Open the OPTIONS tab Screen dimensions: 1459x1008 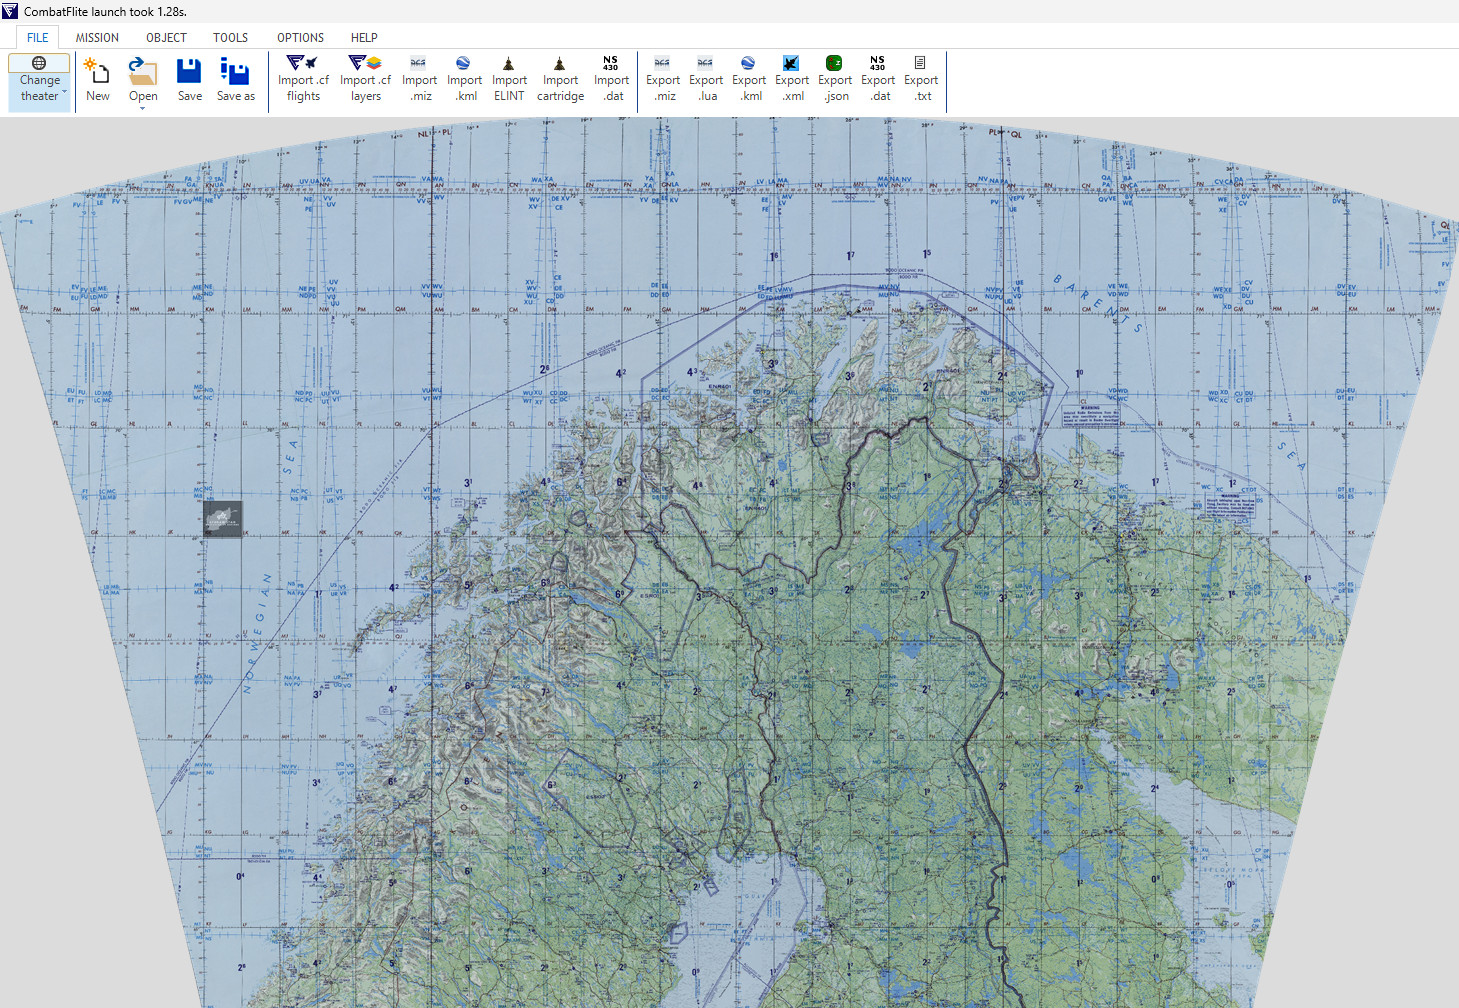coord(300,37)
